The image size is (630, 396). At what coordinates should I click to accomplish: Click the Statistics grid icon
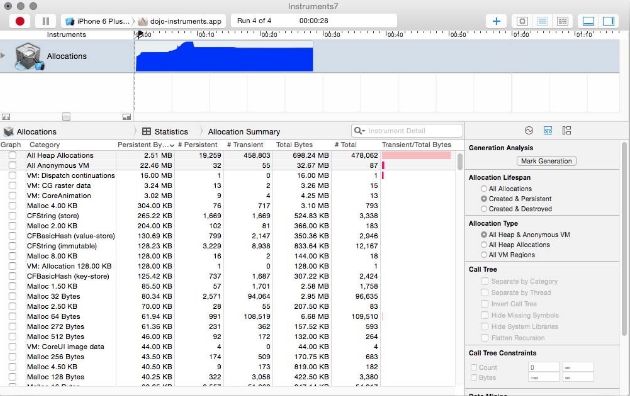147,131
